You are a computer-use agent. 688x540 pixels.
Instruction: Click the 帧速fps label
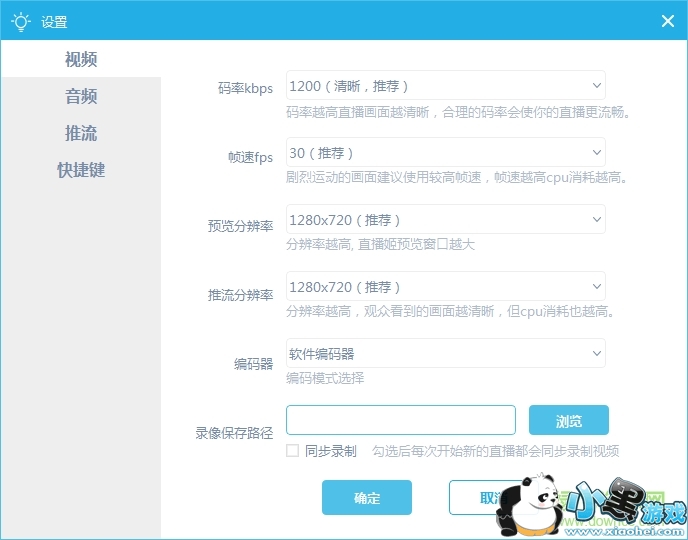pyautogui.click(x=251, y=157)
